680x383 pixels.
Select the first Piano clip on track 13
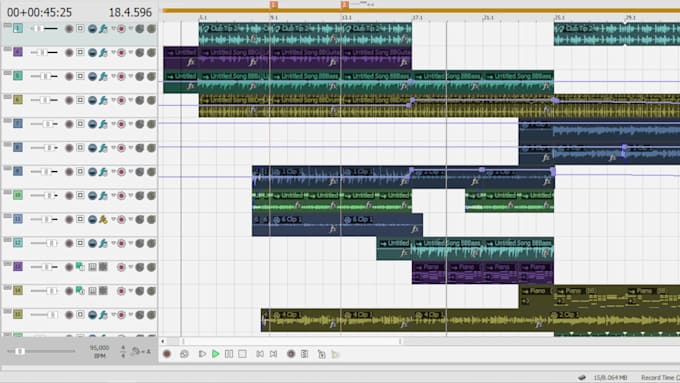click(429, 272)
